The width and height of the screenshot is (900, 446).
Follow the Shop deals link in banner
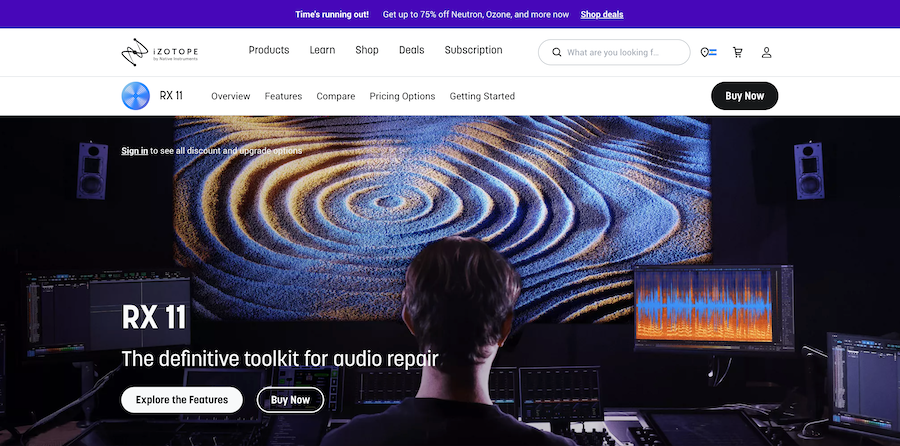pos(602,14)
